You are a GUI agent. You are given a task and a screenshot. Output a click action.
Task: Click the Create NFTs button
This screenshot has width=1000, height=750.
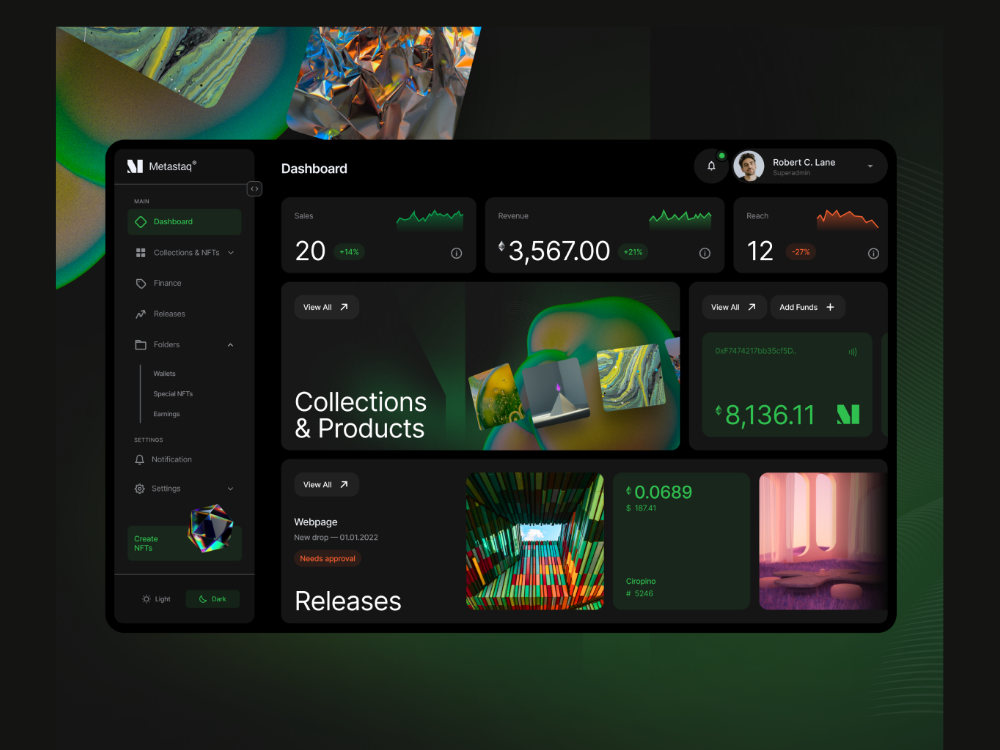[x=184, y=543]
